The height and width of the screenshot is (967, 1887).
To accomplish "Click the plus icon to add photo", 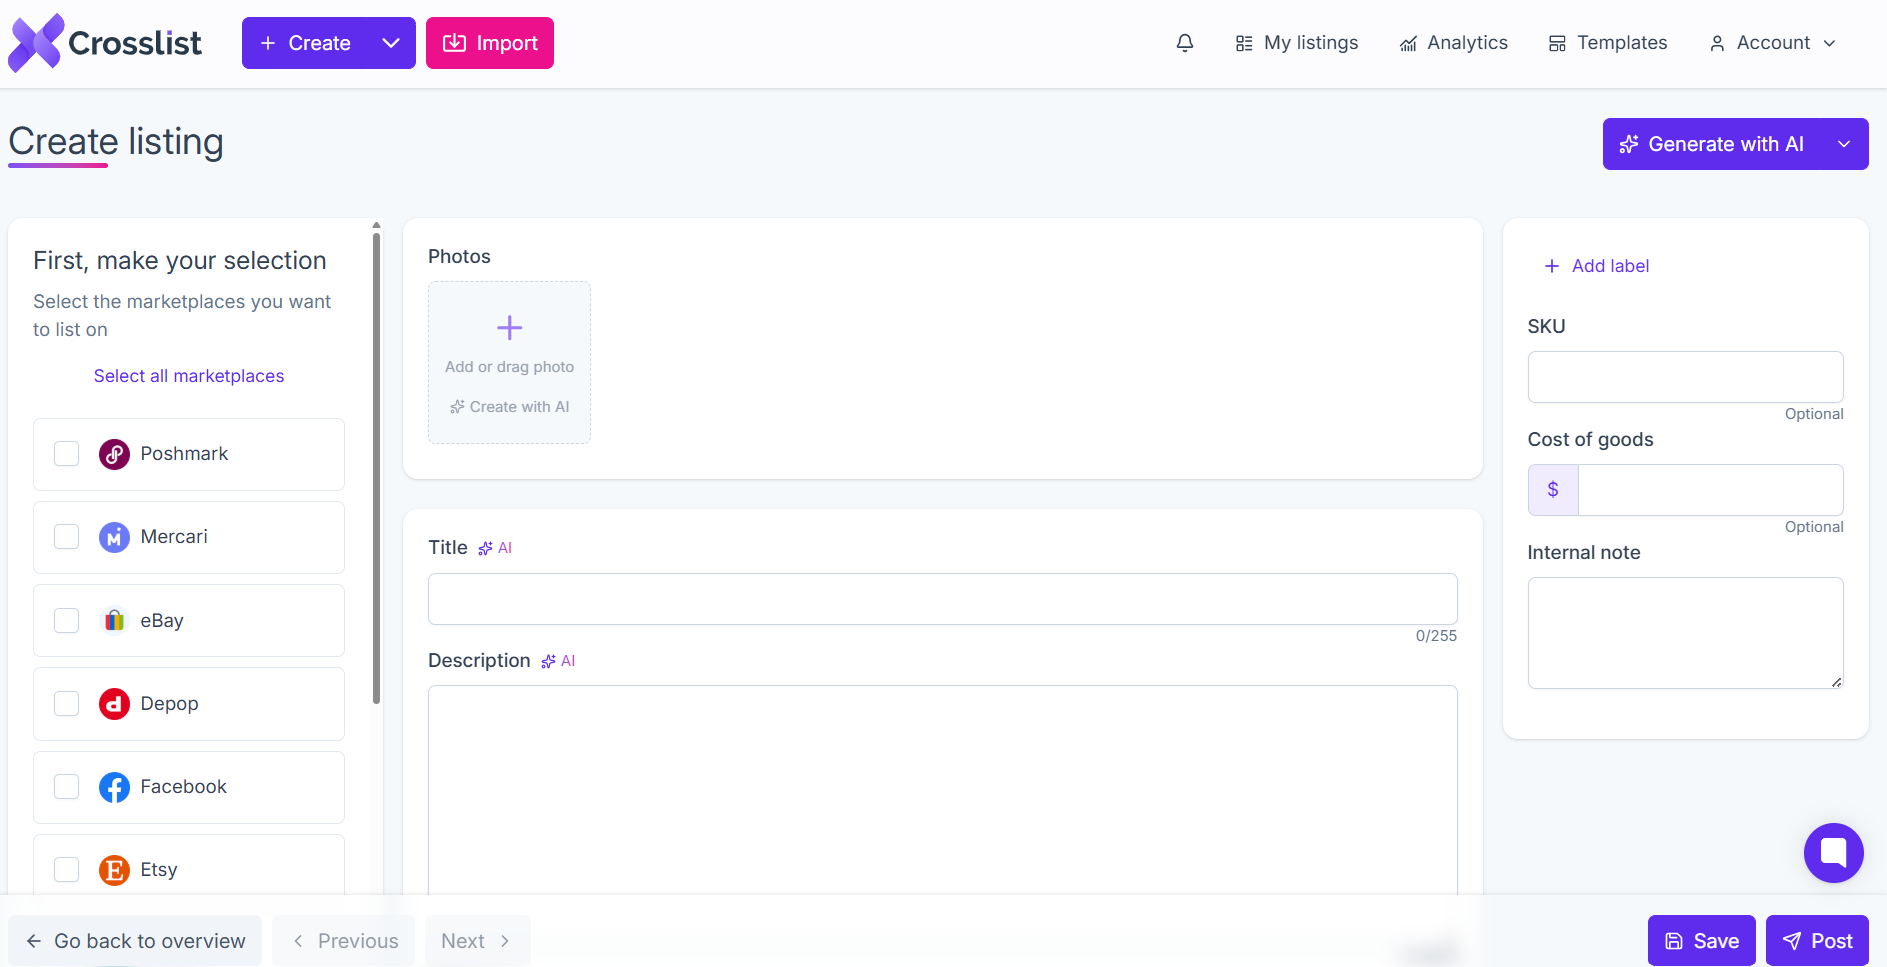I will [x=510, y=328].
